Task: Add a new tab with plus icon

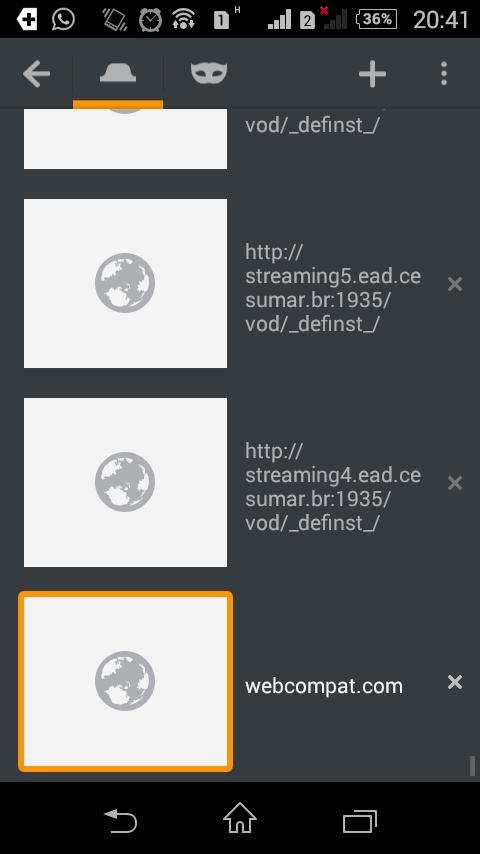Action: click(373, 74)
